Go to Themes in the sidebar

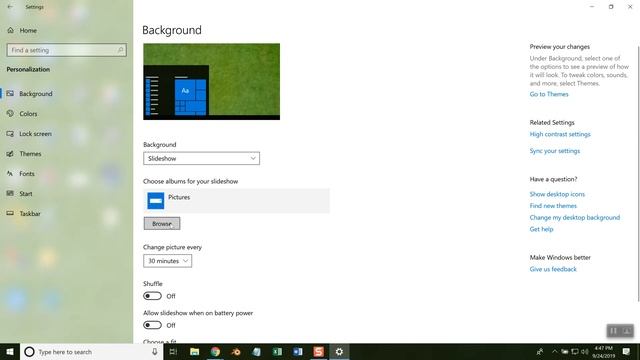(30, 153)
